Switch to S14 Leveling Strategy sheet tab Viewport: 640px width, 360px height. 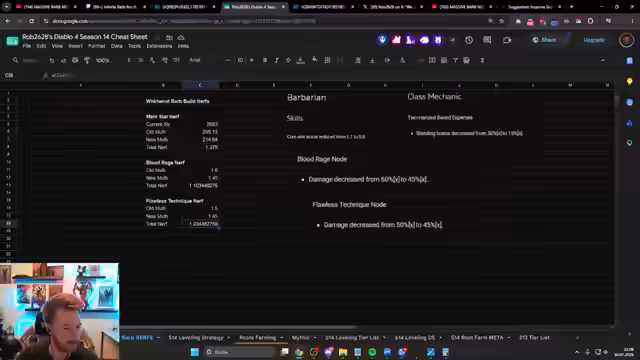pyautogui.click(x=196, y=338)
